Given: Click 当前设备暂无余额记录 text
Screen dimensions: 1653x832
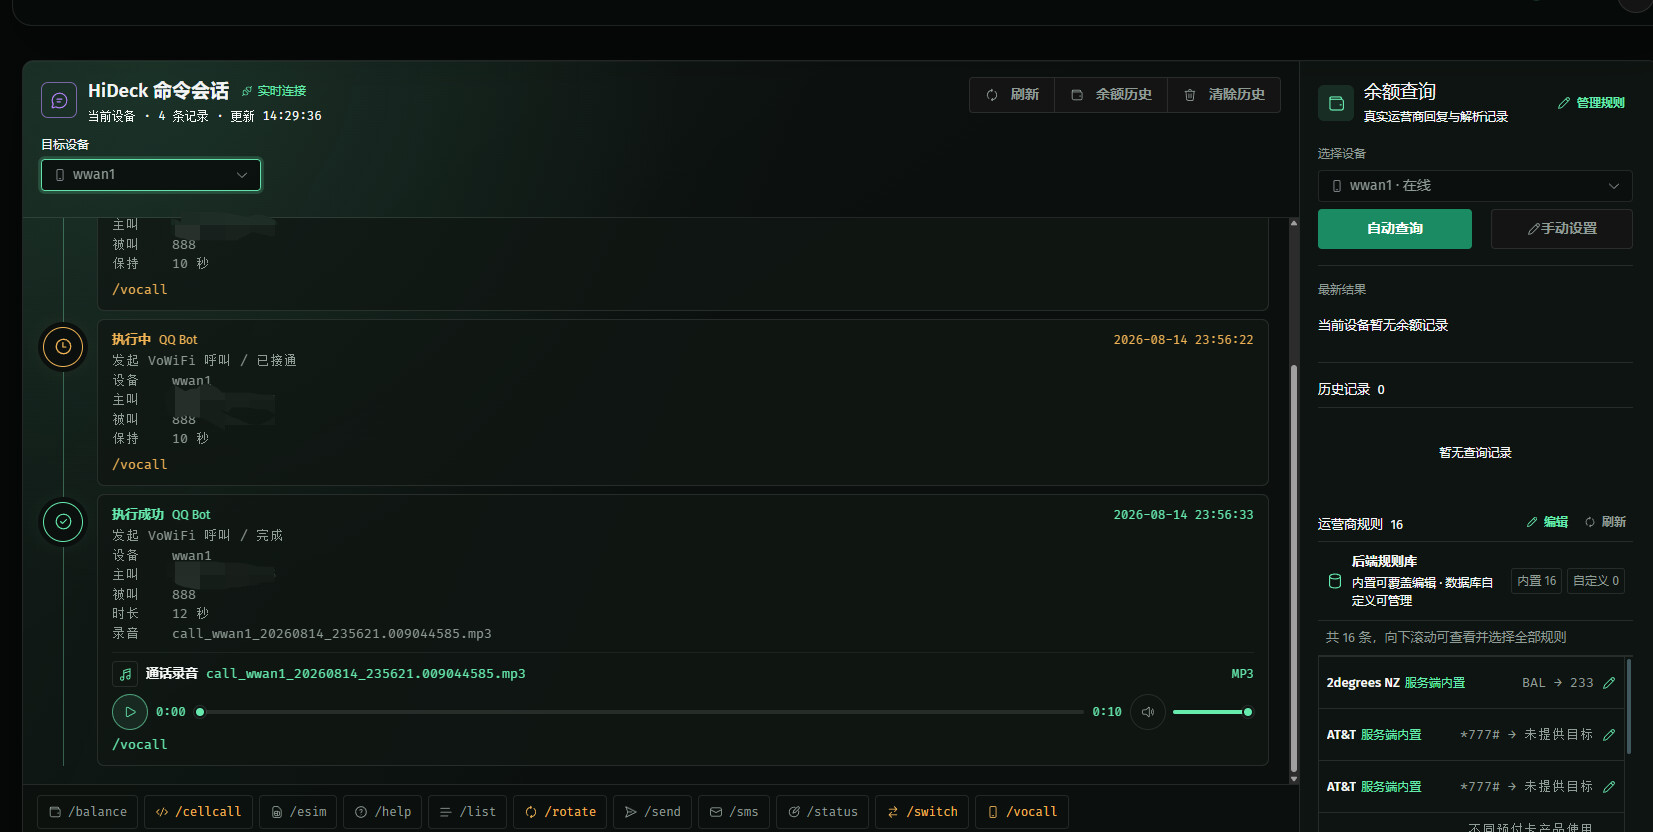Looking at the screenshot, I should pyautogui.click(x=1383, y=326).
